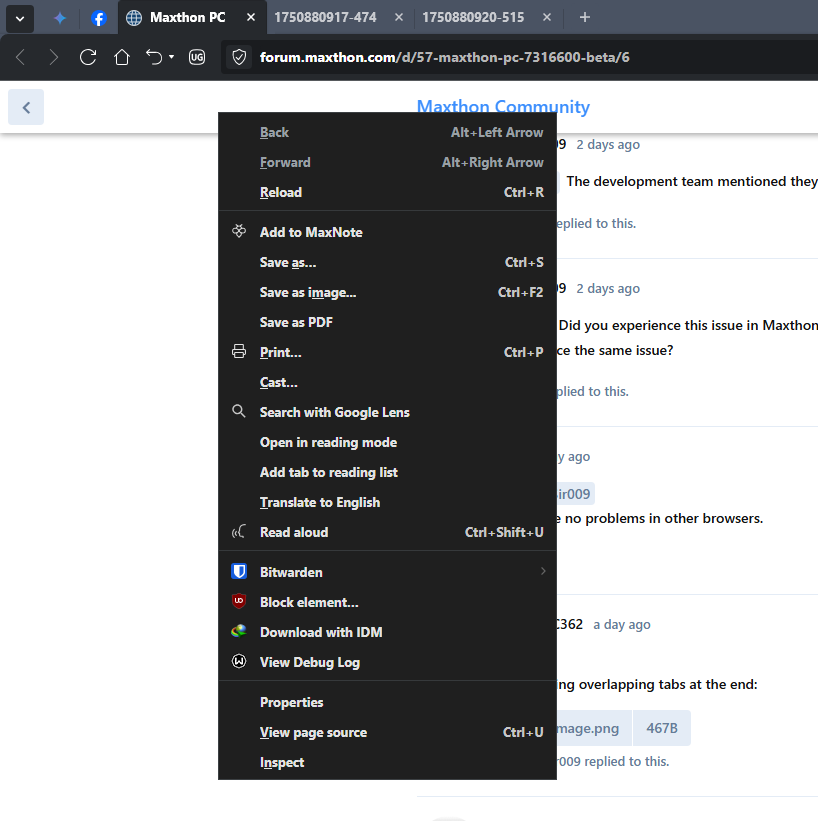Expand the Bitwarden submenu arrow

point(543,571)
